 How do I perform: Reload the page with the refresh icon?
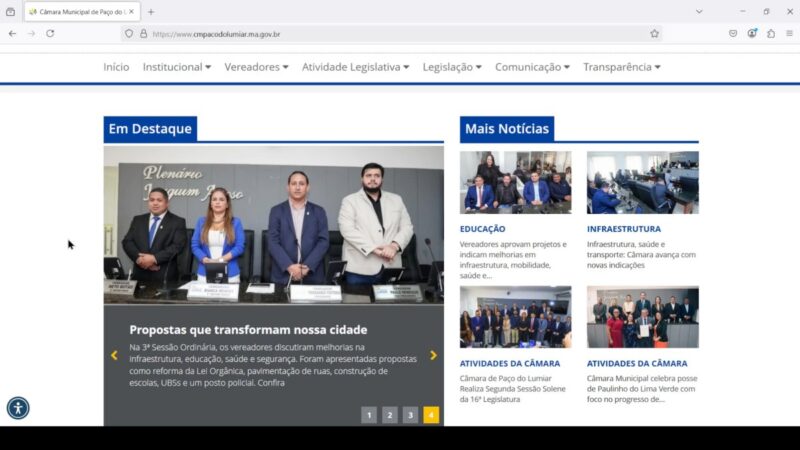(x=50, y=34)
